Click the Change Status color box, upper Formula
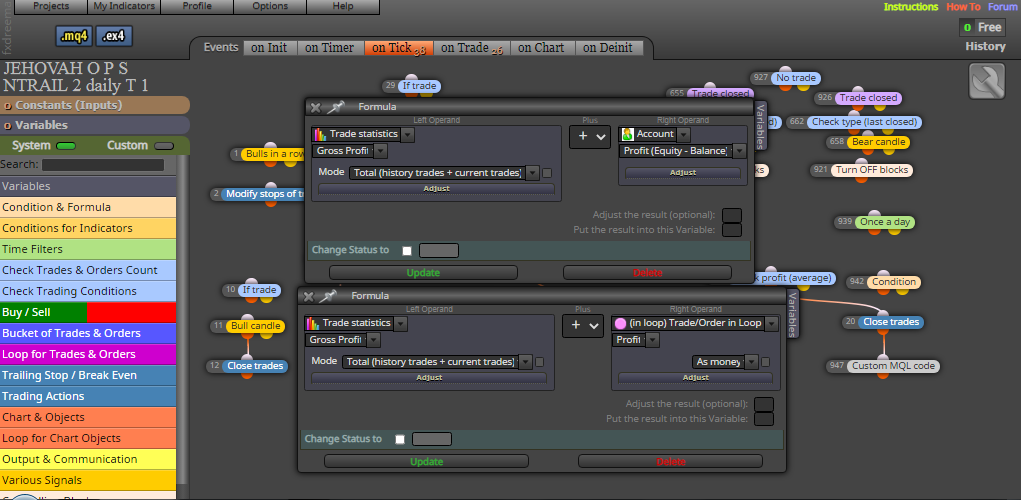This screenshot has width=1021, height=500. pos(439,251)
